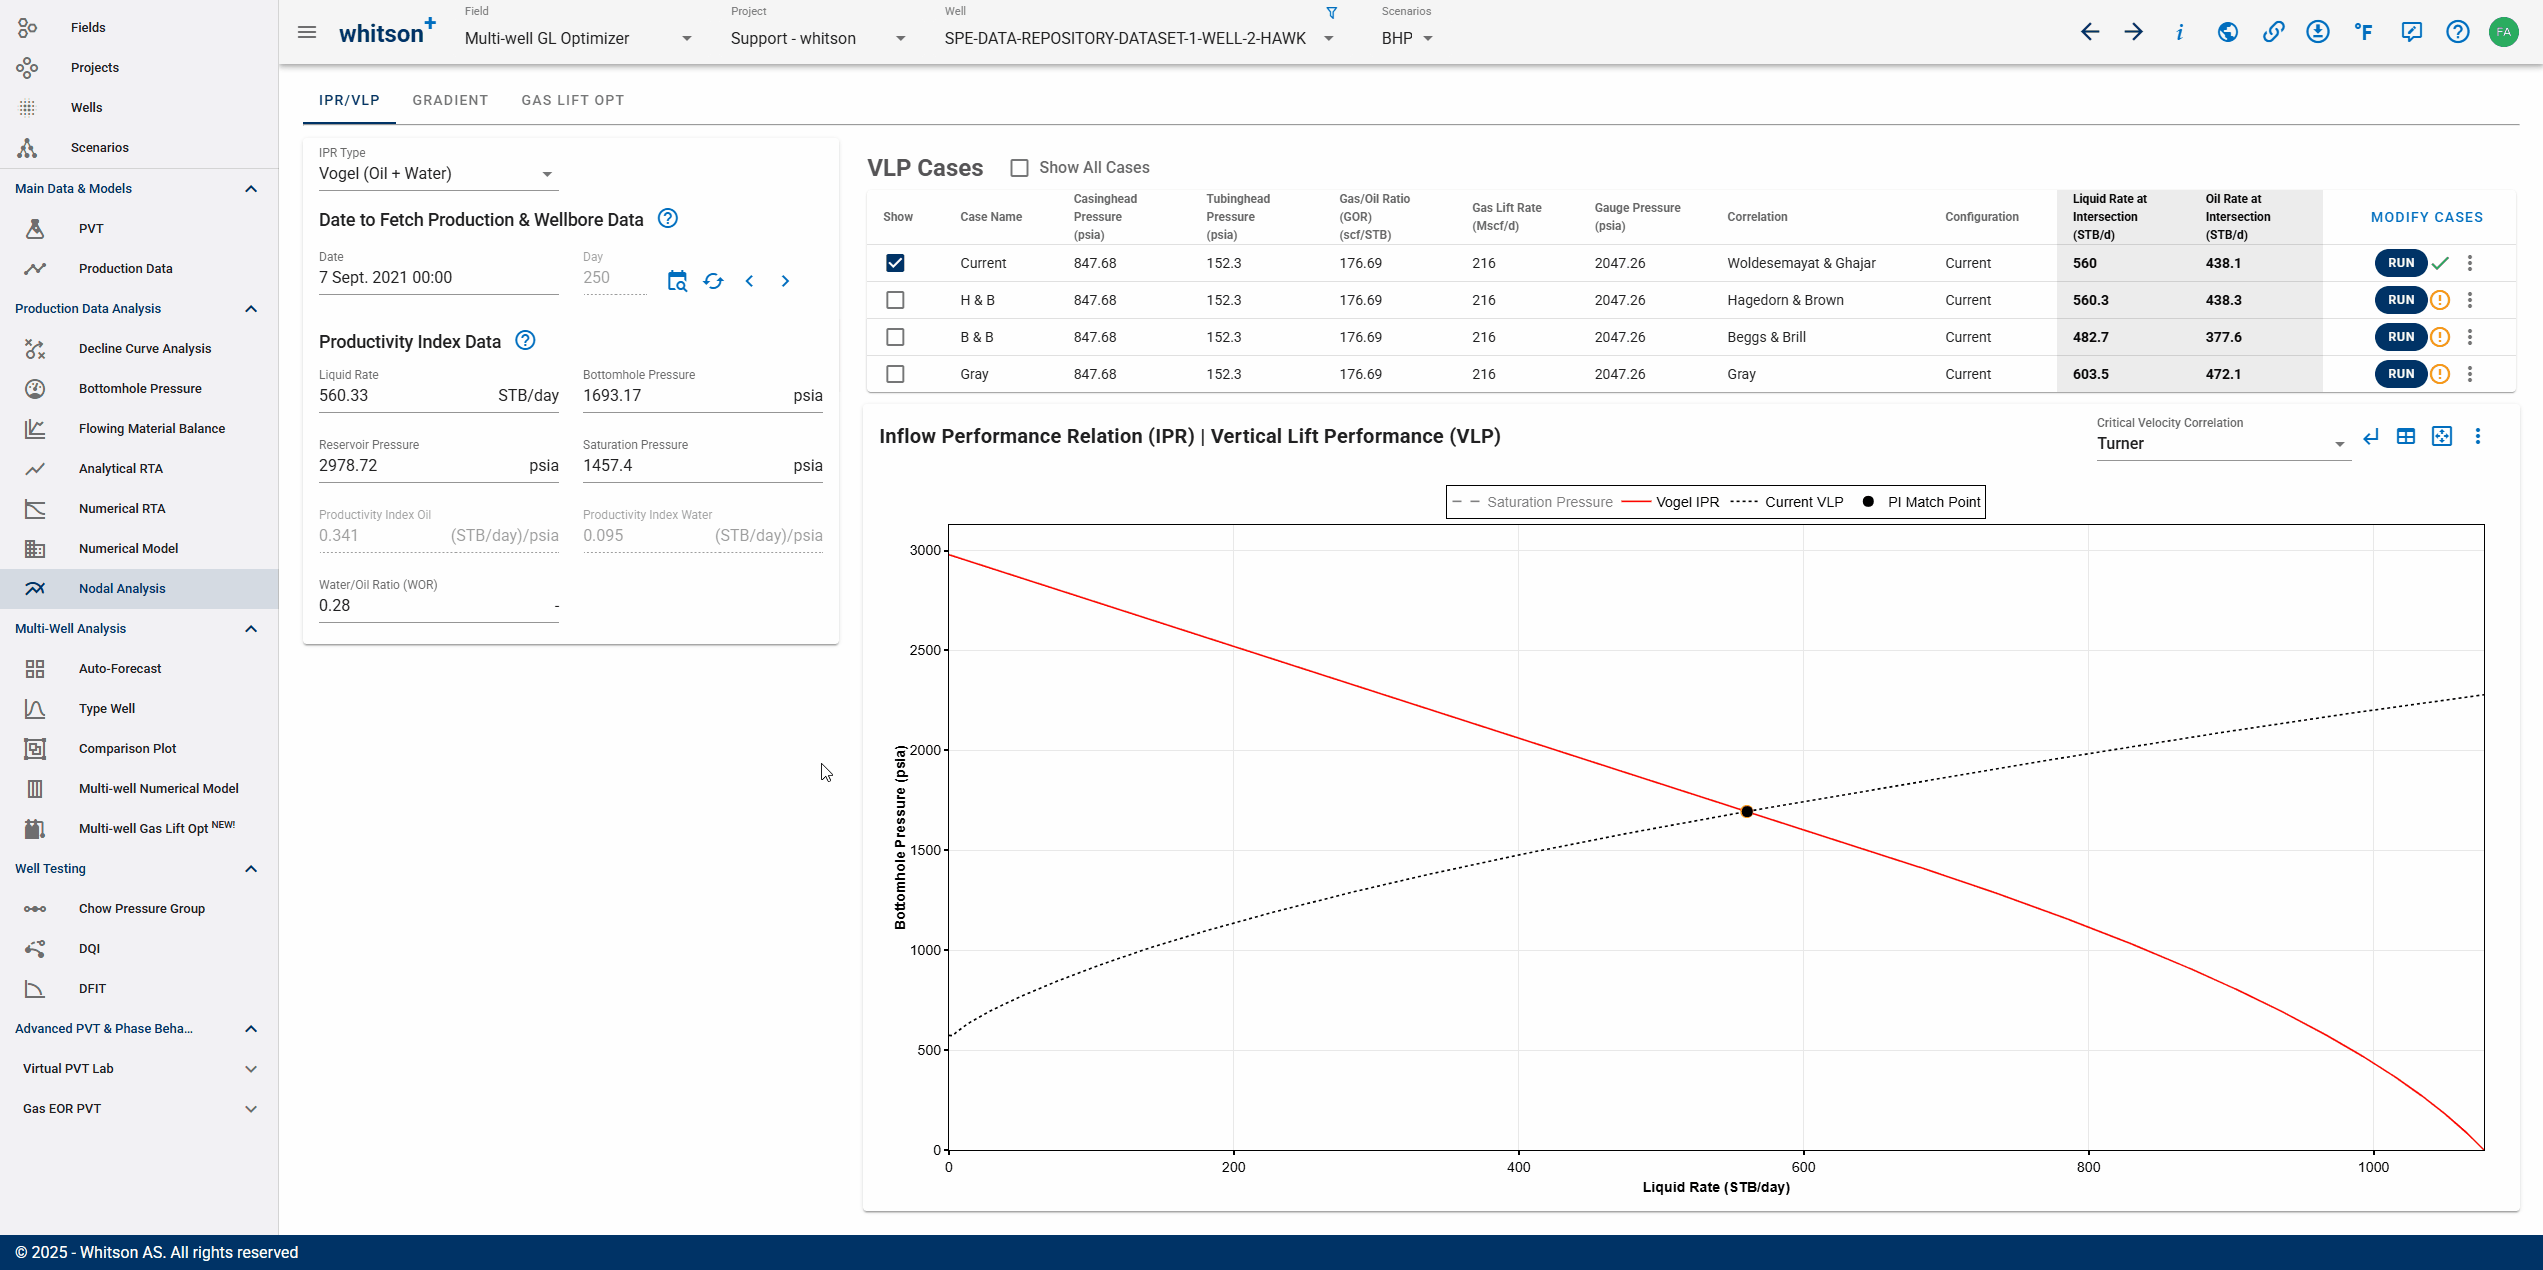Uncheck Show for the Current case

pos(895,263)
